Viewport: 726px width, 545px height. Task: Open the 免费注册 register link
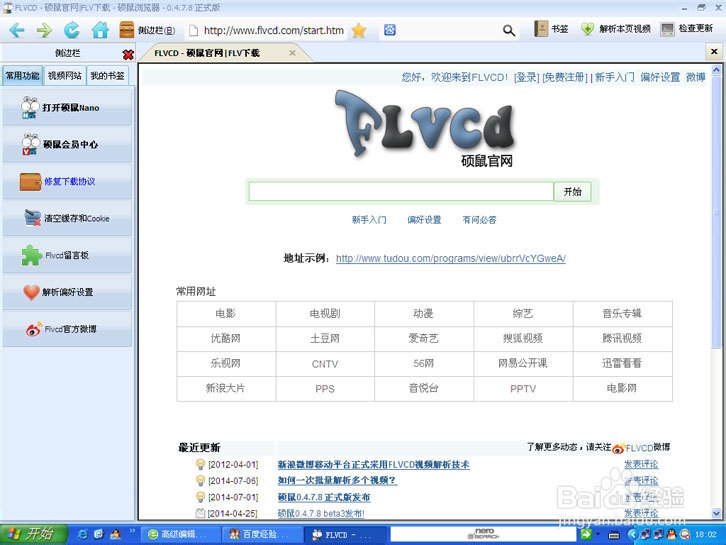point(564,77)
